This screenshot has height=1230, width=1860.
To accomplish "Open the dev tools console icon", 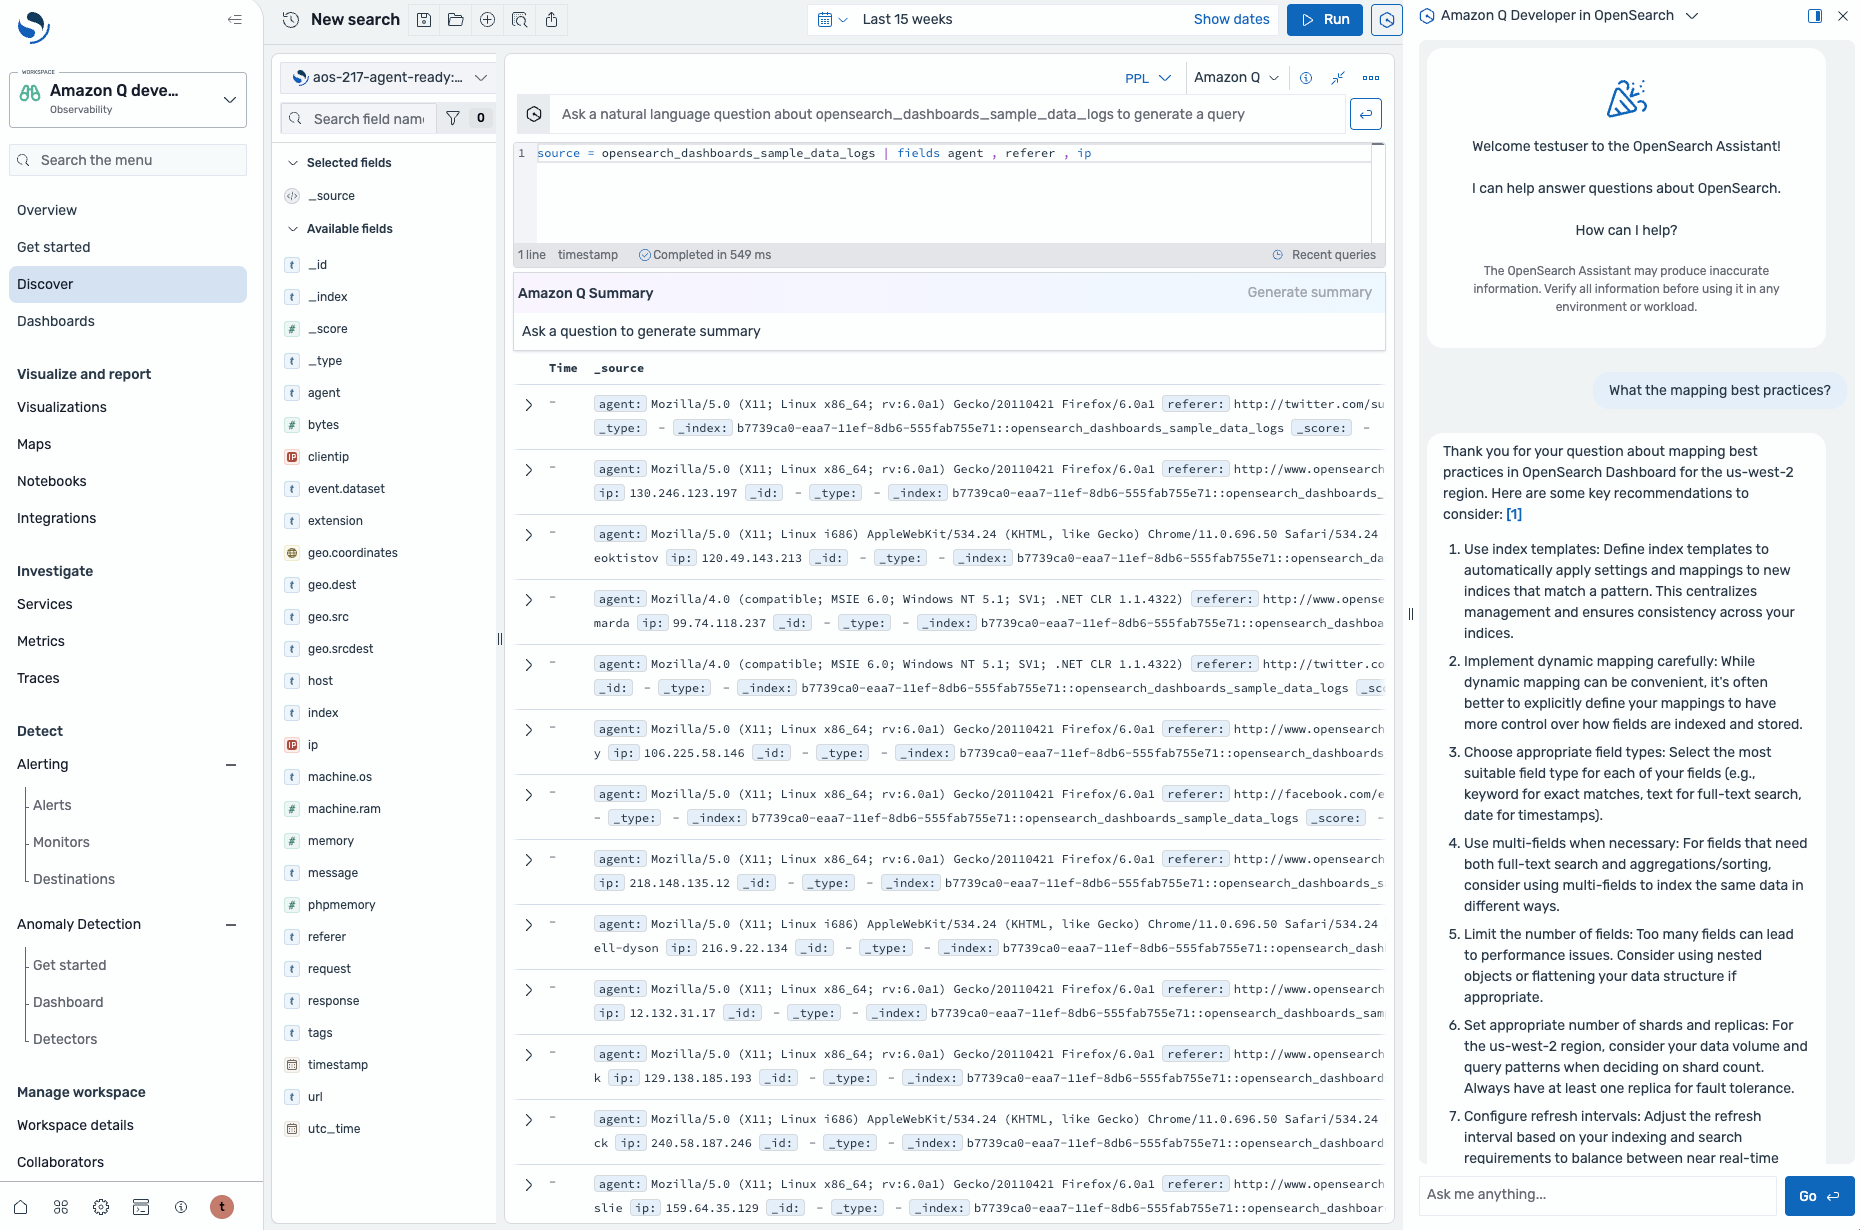I will tap(141, 1207).
